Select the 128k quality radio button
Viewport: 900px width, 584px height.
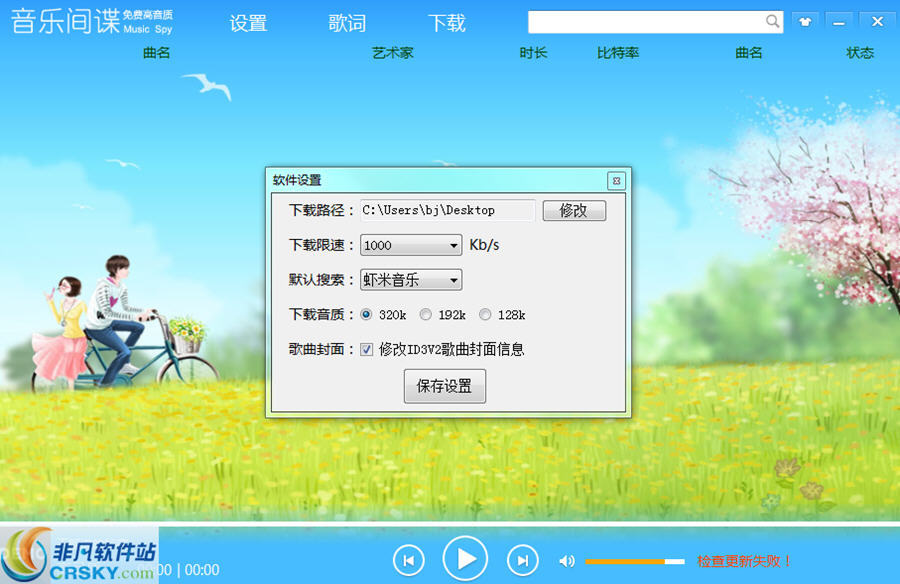click(x=485, y=315)
